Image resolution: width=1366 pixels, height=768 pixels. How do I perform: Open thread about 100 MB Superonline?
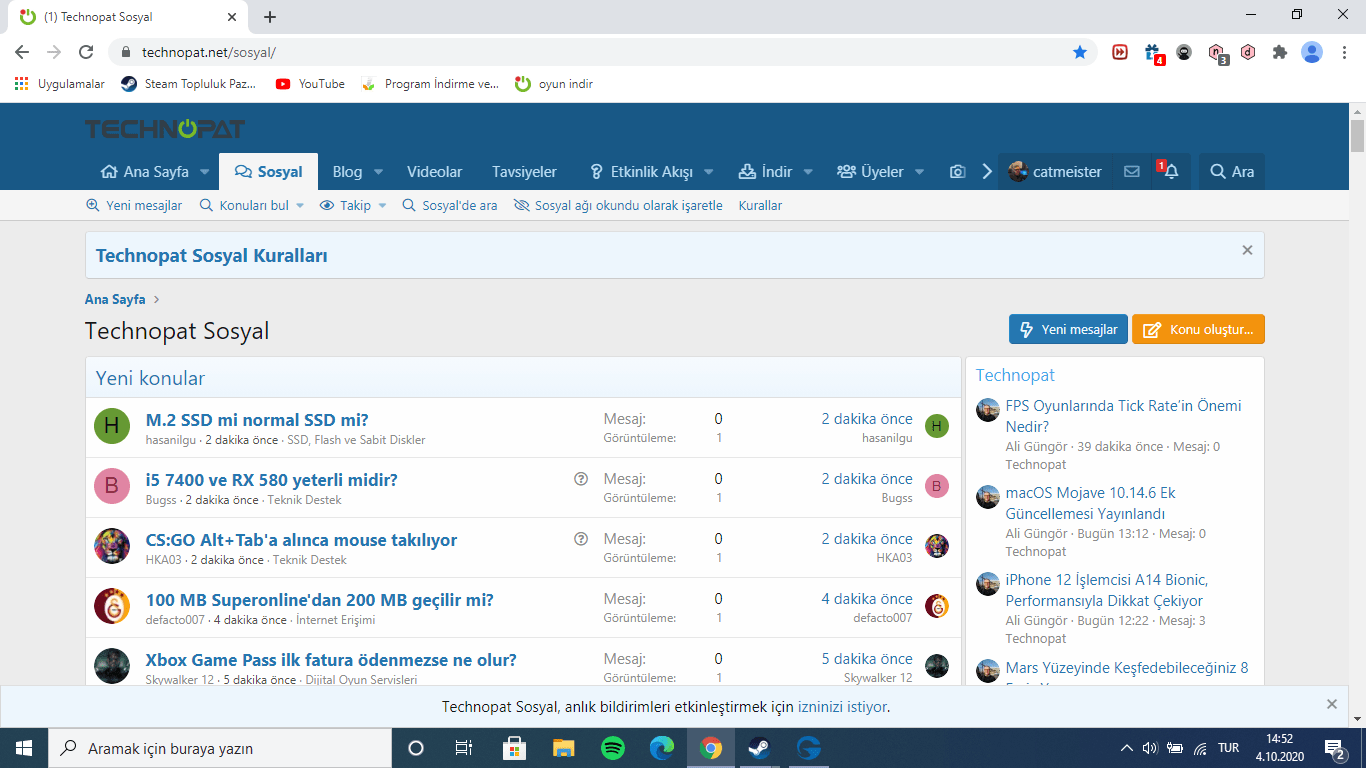coord(320,600)
